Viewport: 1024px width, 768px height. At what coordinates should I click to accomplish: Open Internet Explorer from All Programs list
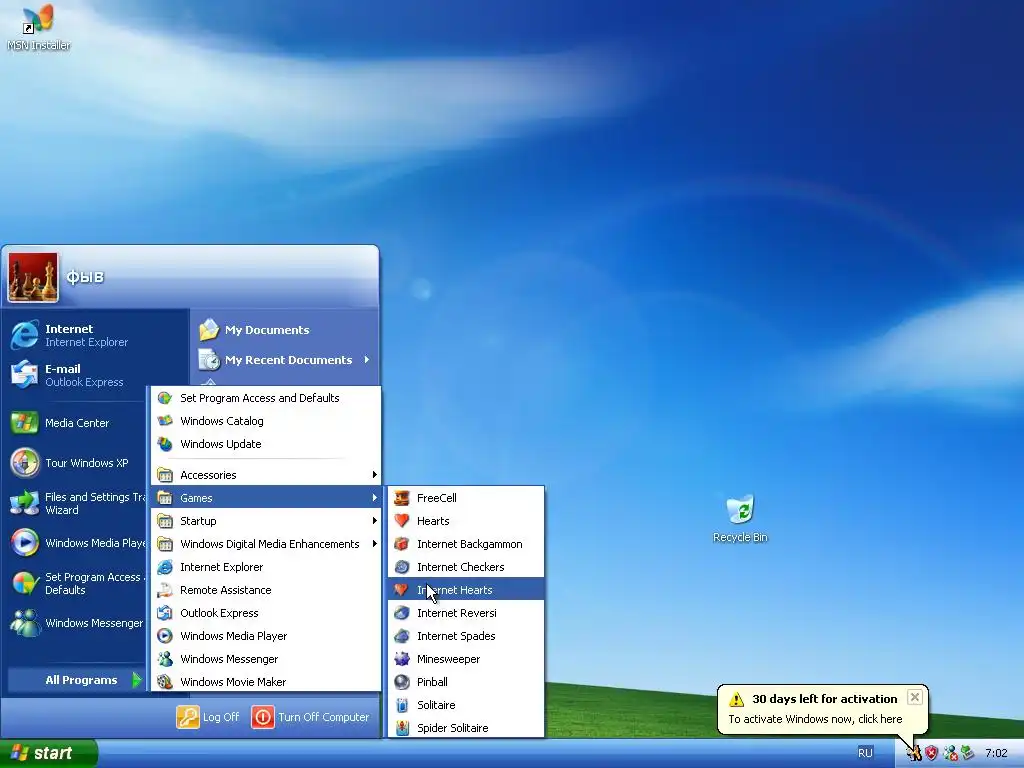[x=266, y=567]
